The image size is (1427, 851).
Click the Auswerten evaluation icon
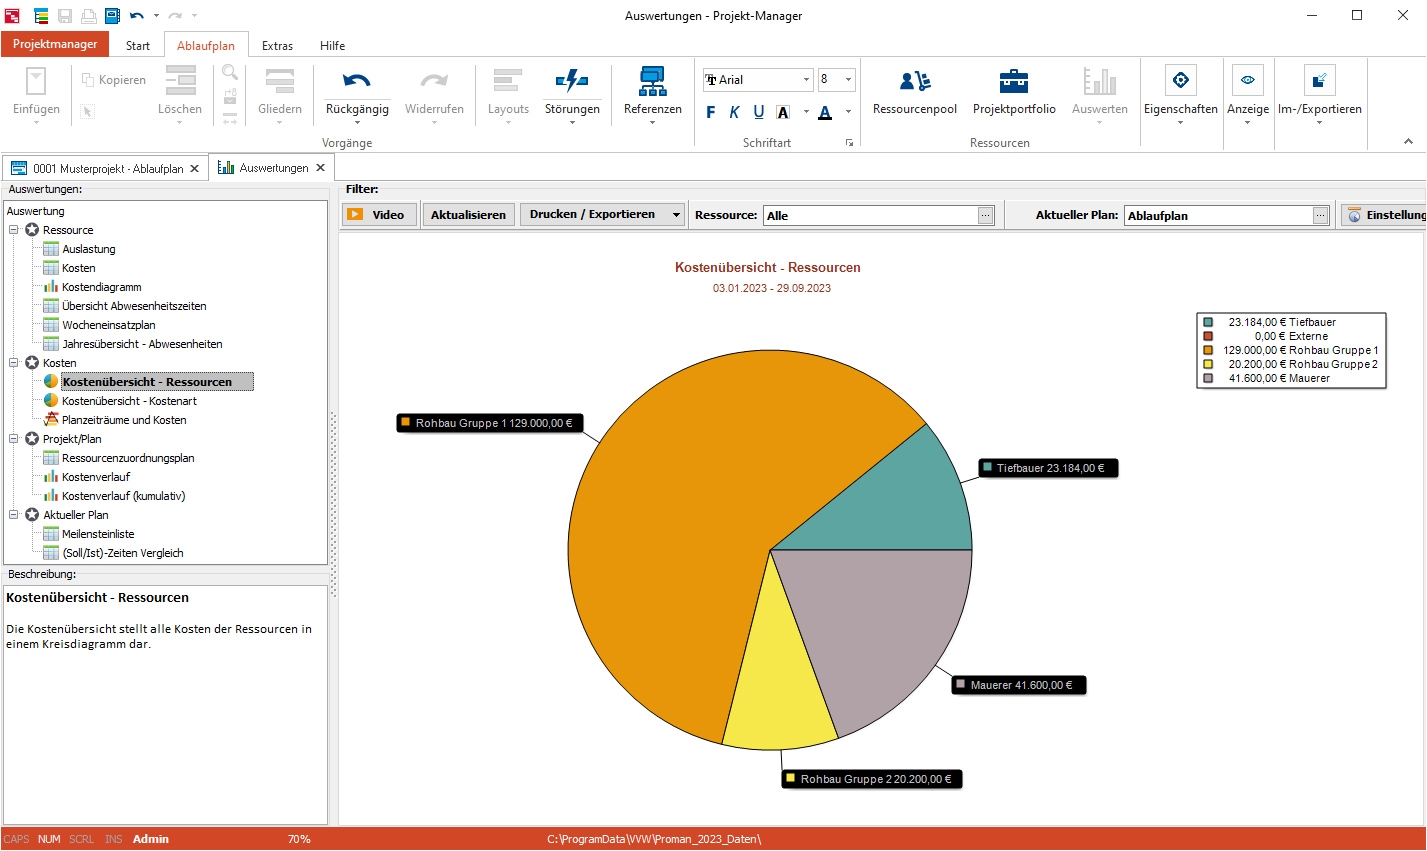tap(1100, 82)
